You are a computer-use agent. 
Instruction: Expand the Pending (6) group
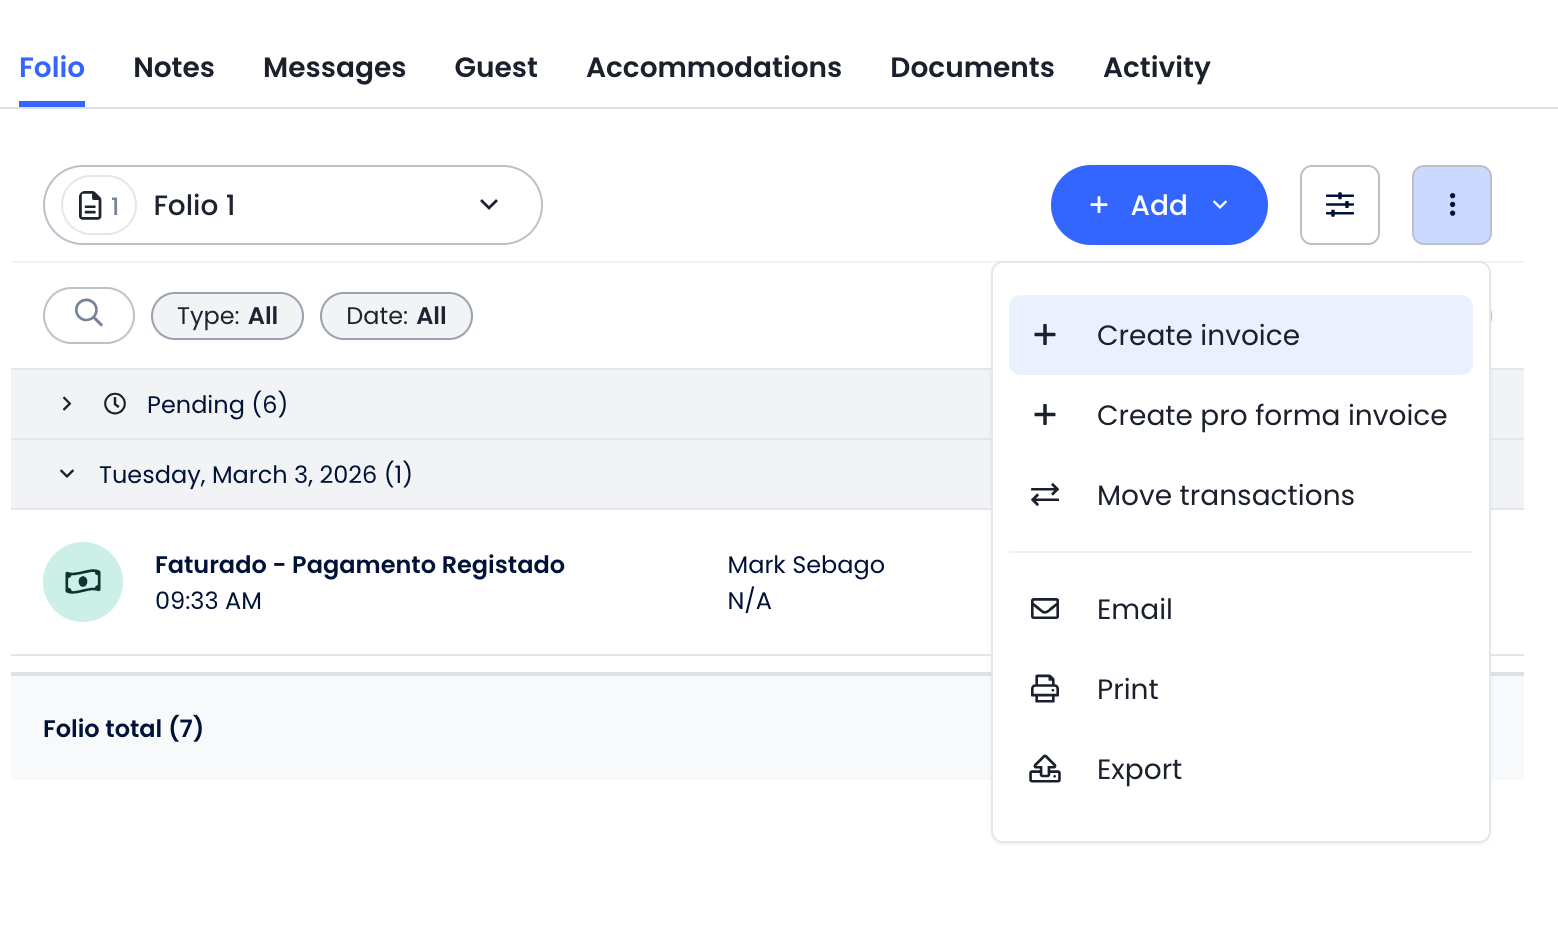[67, 404]
